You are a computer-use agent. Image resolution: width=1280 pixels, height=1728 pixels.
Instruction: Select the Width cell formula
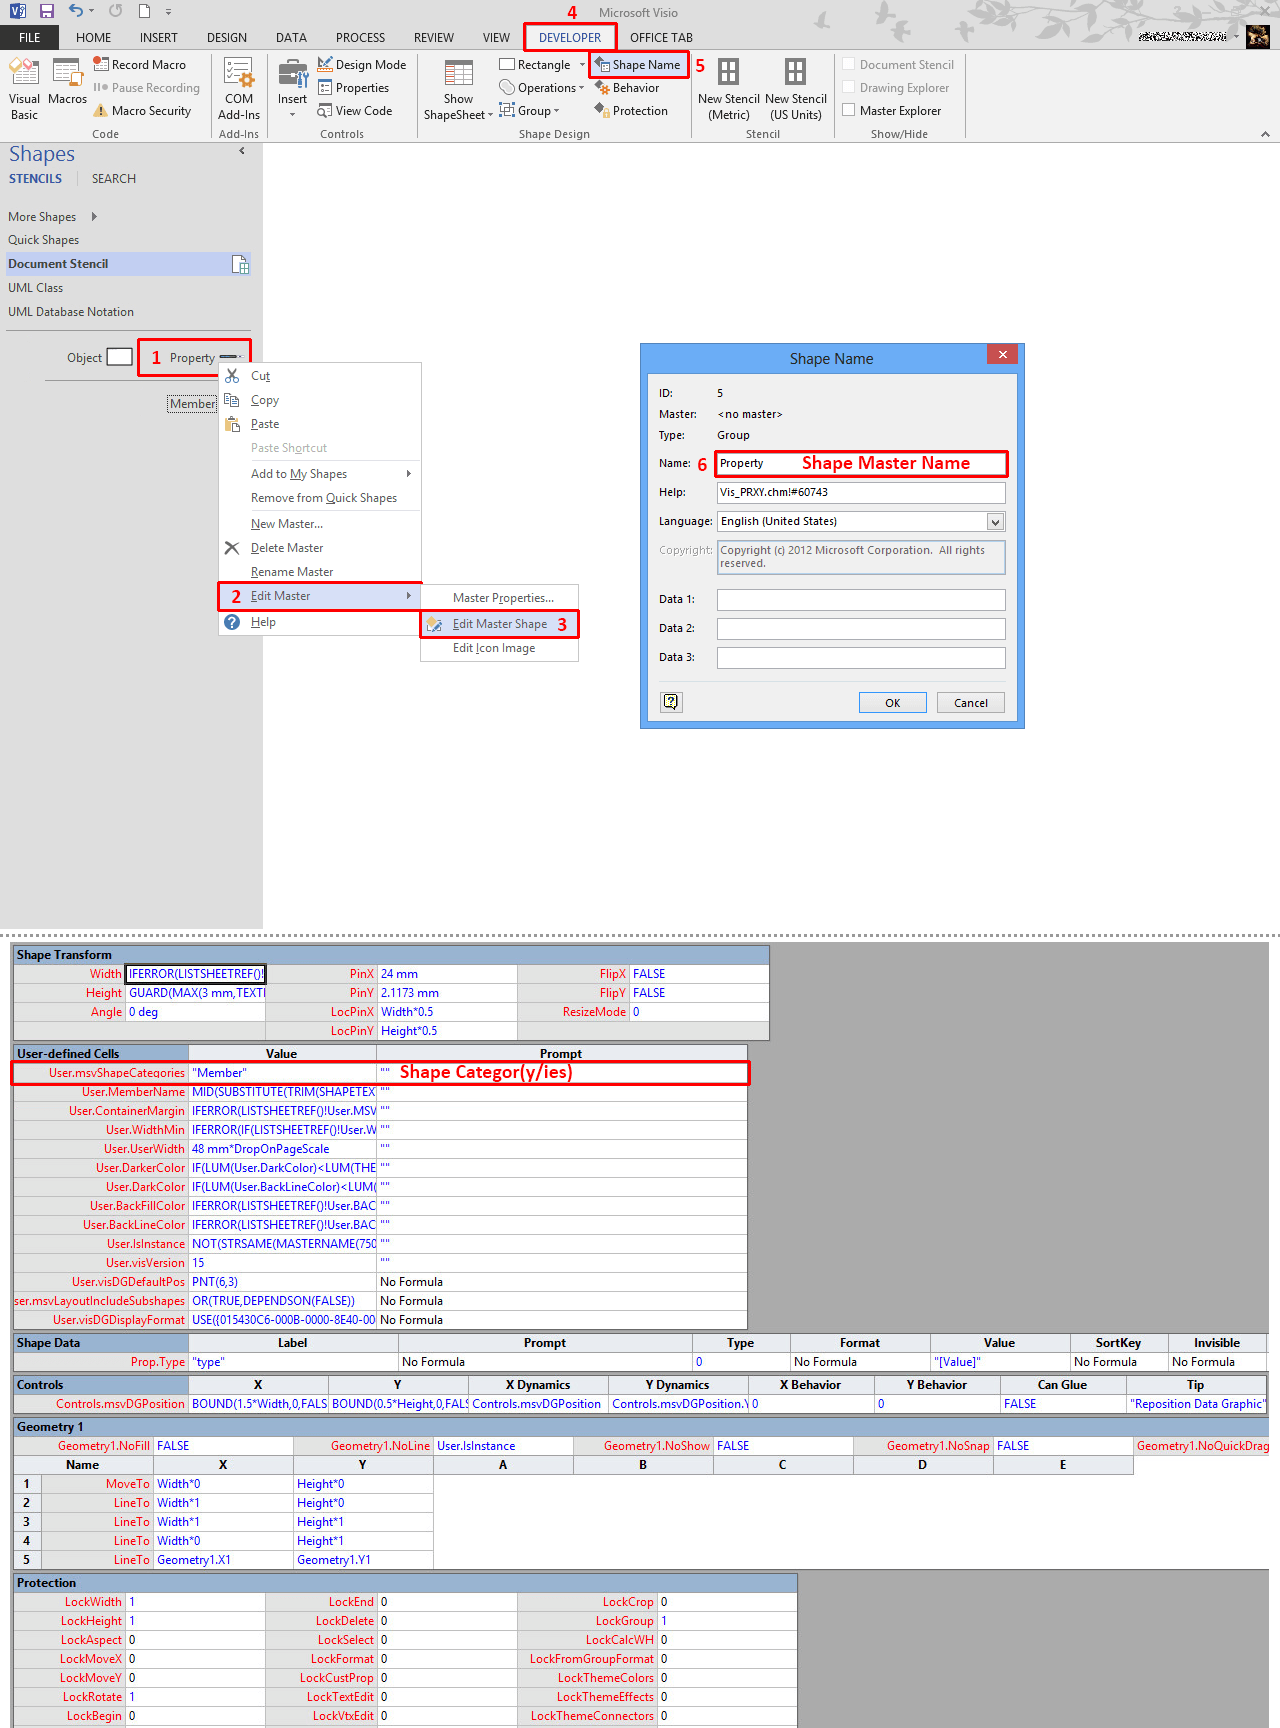pyautogui.click(x=196, y=974)
